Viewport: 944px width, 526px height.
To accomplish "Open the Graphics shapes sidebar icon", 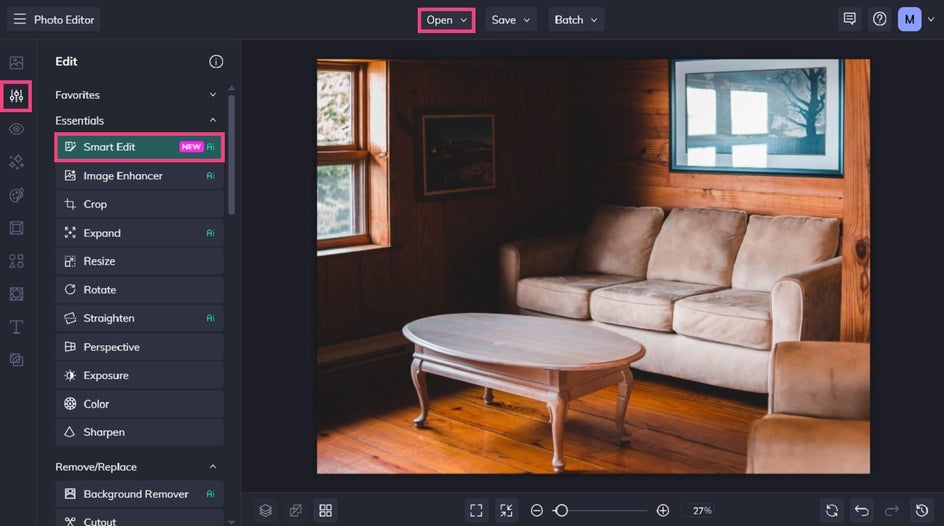I will pyautogui.click(x=16, y=261).
